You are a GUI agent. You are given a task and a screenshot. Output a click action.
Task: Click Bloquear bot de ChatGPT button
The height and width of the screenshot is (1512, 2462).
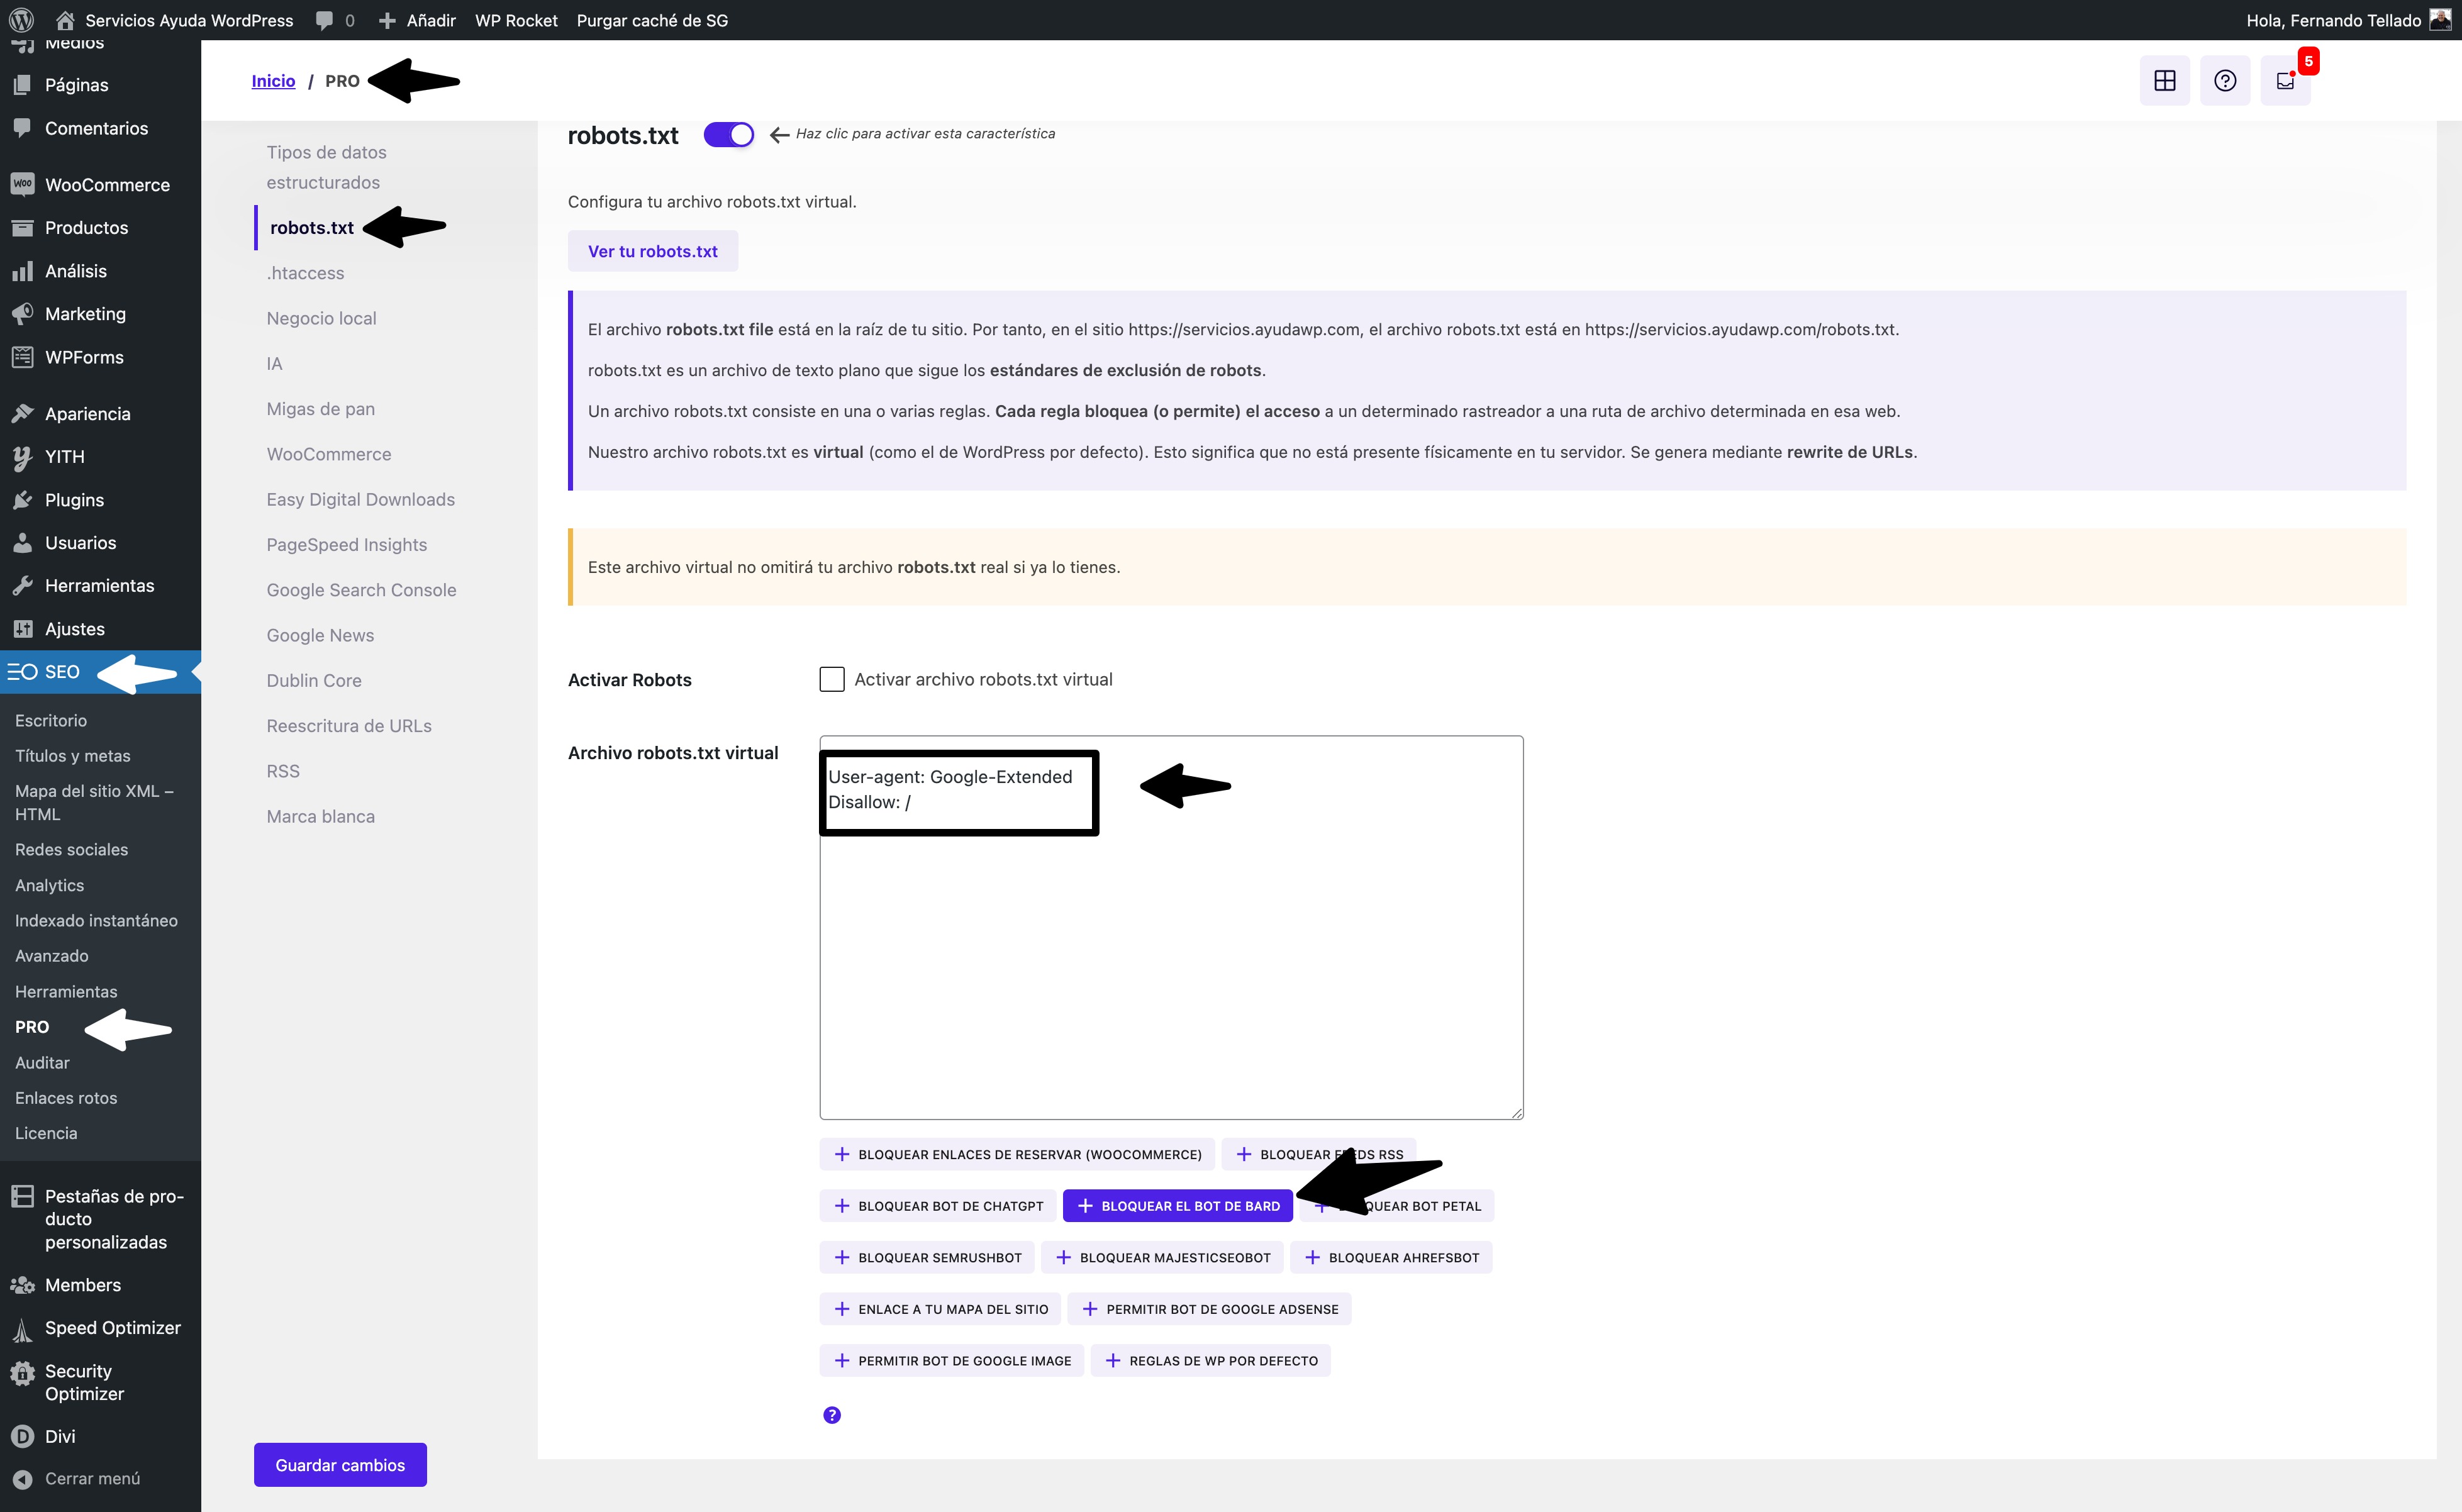click(938, 1206)
